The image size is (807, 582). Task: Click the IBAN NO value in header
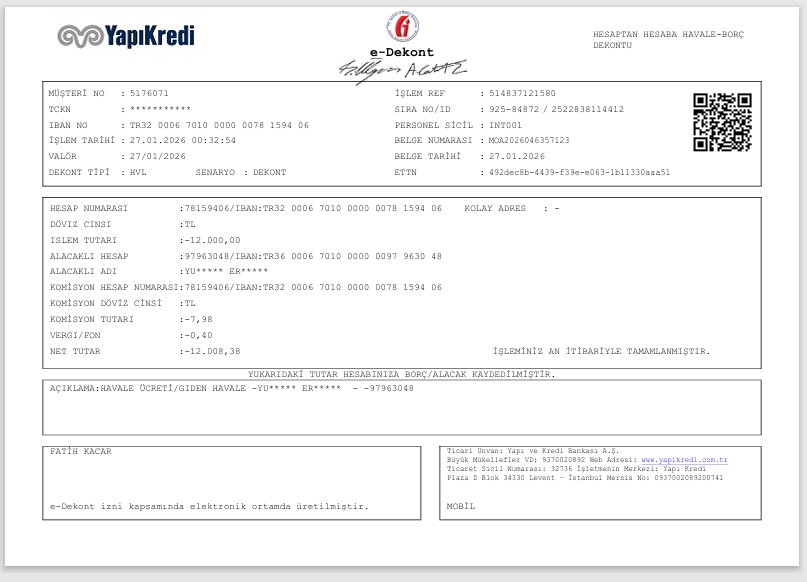[219, 125]
